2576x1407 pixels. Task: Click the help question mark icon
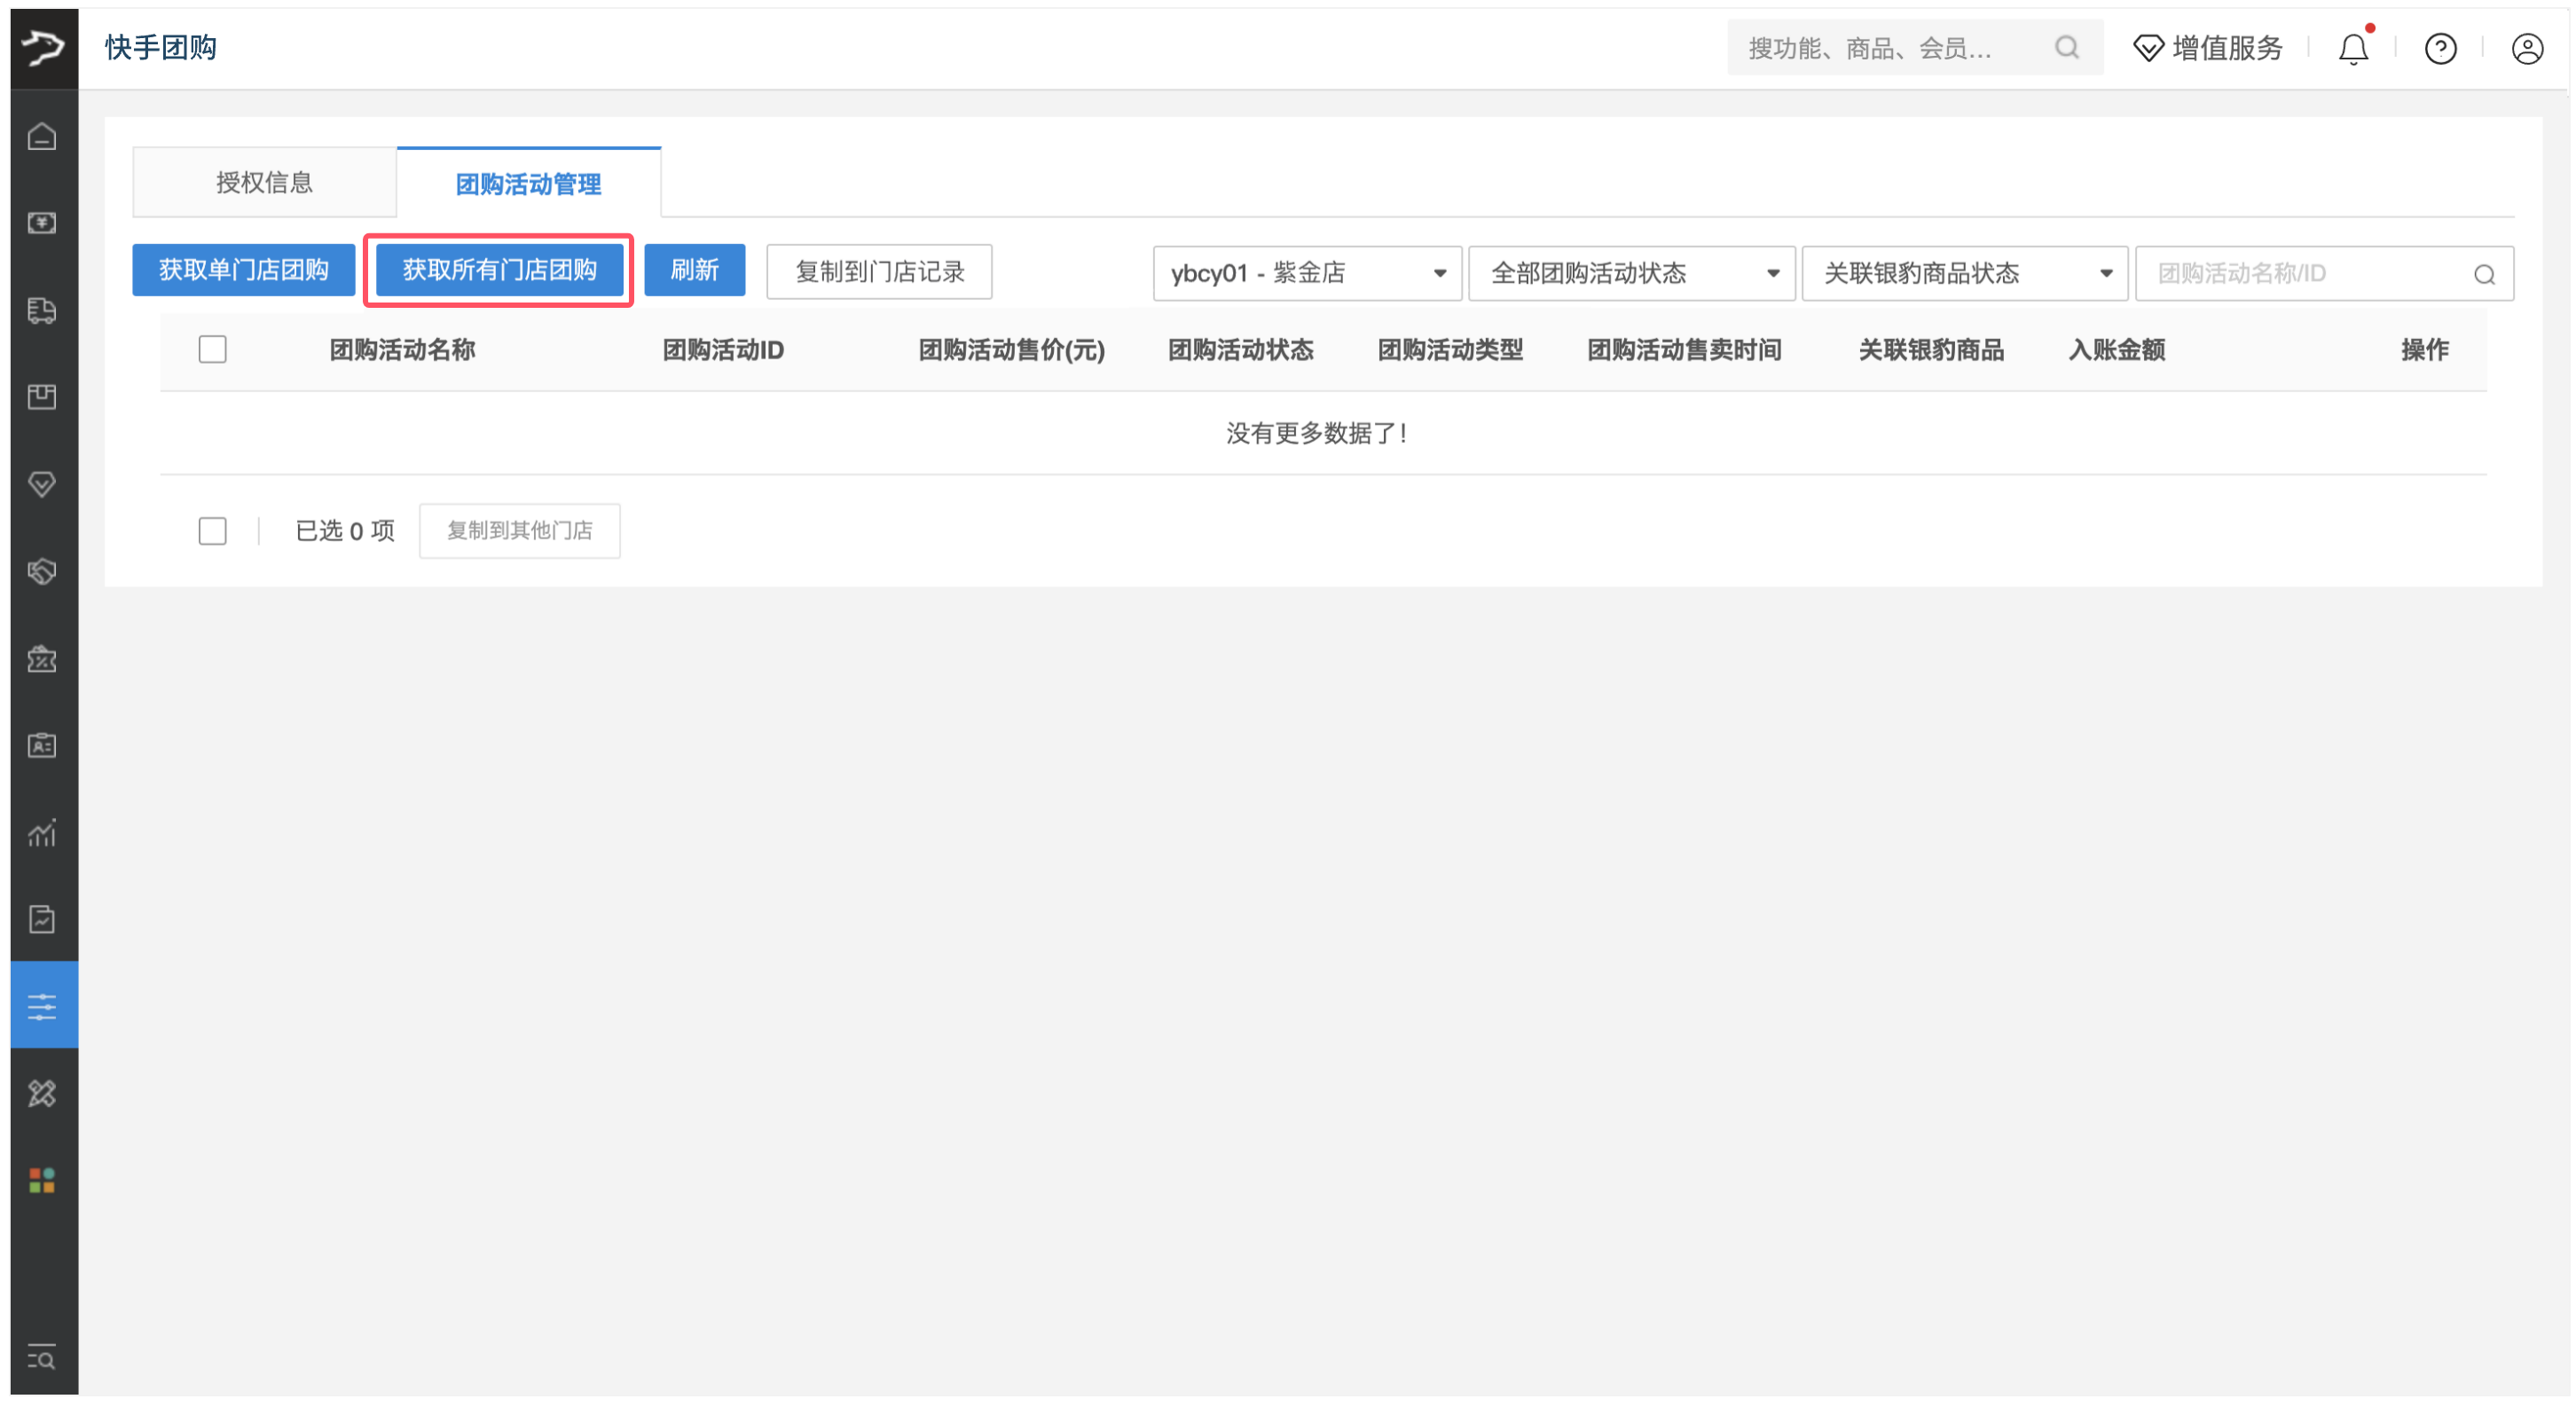pyautogui.click(x=2440, y=48)
